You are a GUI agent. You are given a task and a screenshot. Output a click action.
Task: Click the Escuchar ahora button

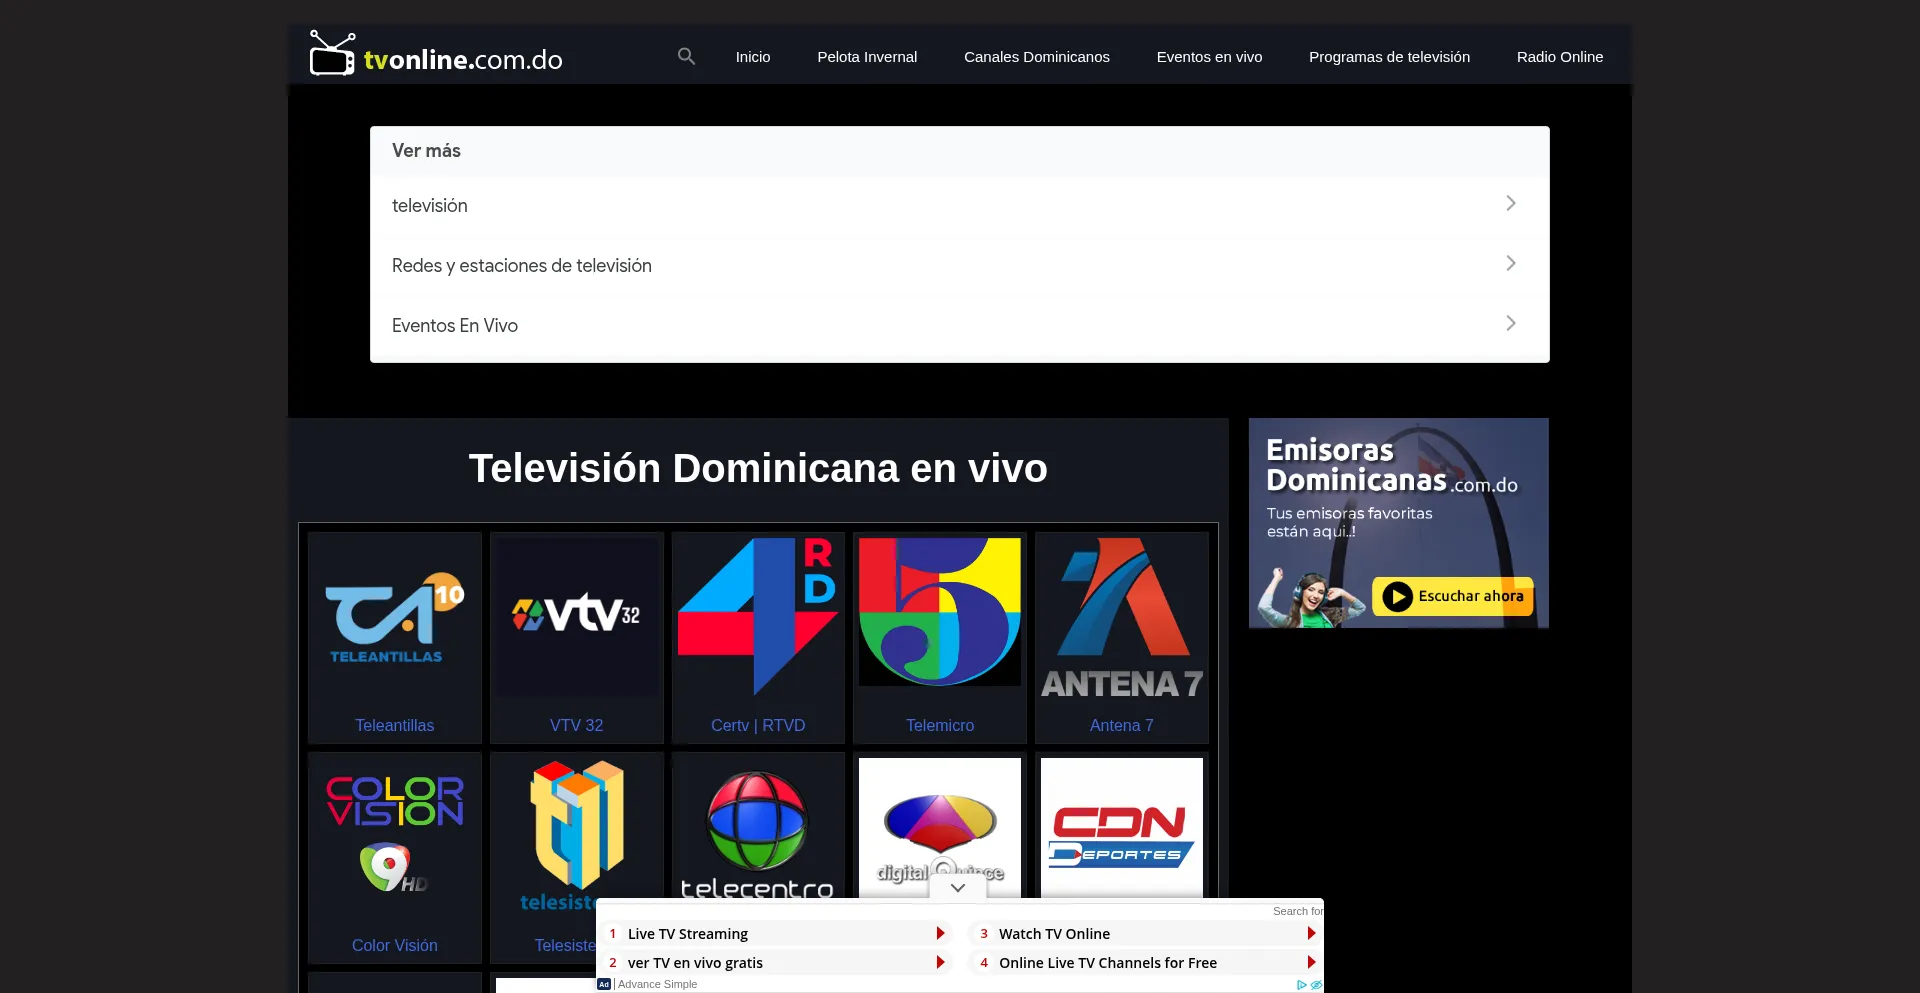(x=1452, y=596)
